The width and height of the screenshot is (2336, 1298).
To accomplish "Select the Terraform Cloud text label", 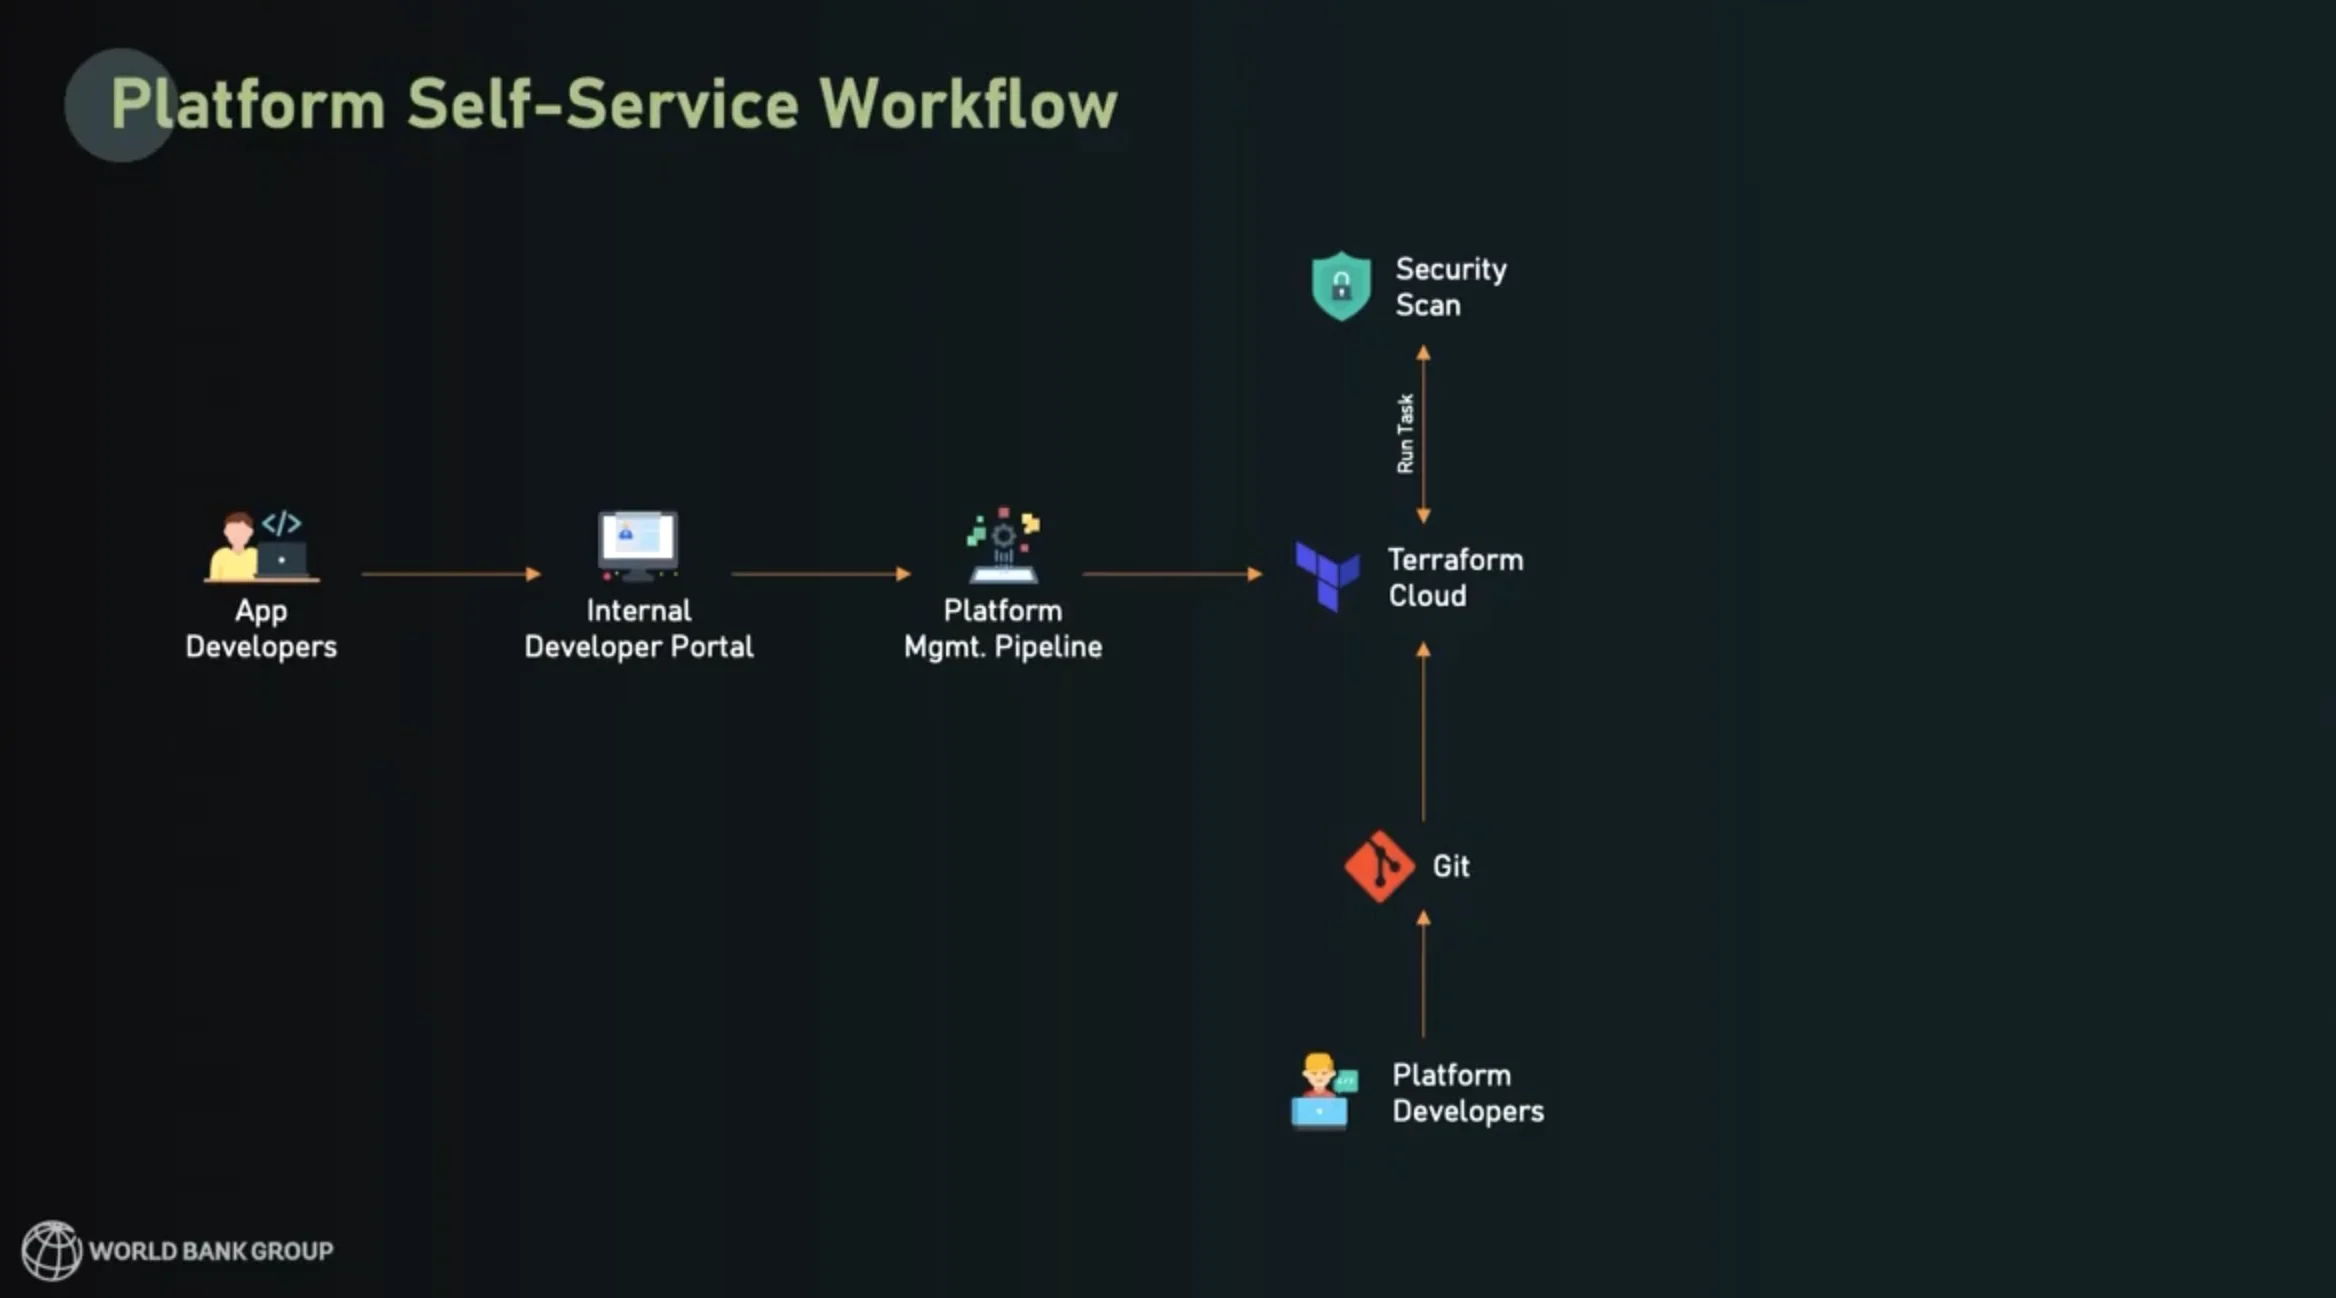I will click(1453, 577).
